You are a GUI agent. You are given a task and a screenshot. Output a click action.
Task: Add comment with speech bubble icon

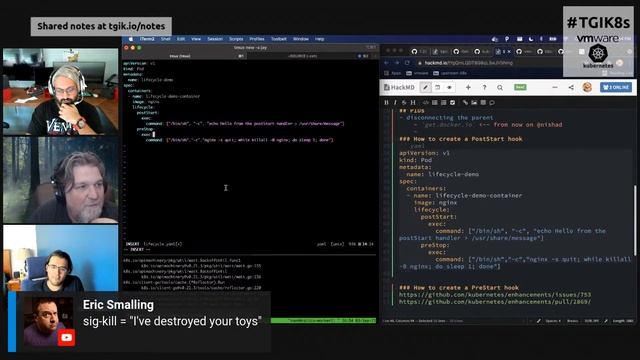[492, 102]
